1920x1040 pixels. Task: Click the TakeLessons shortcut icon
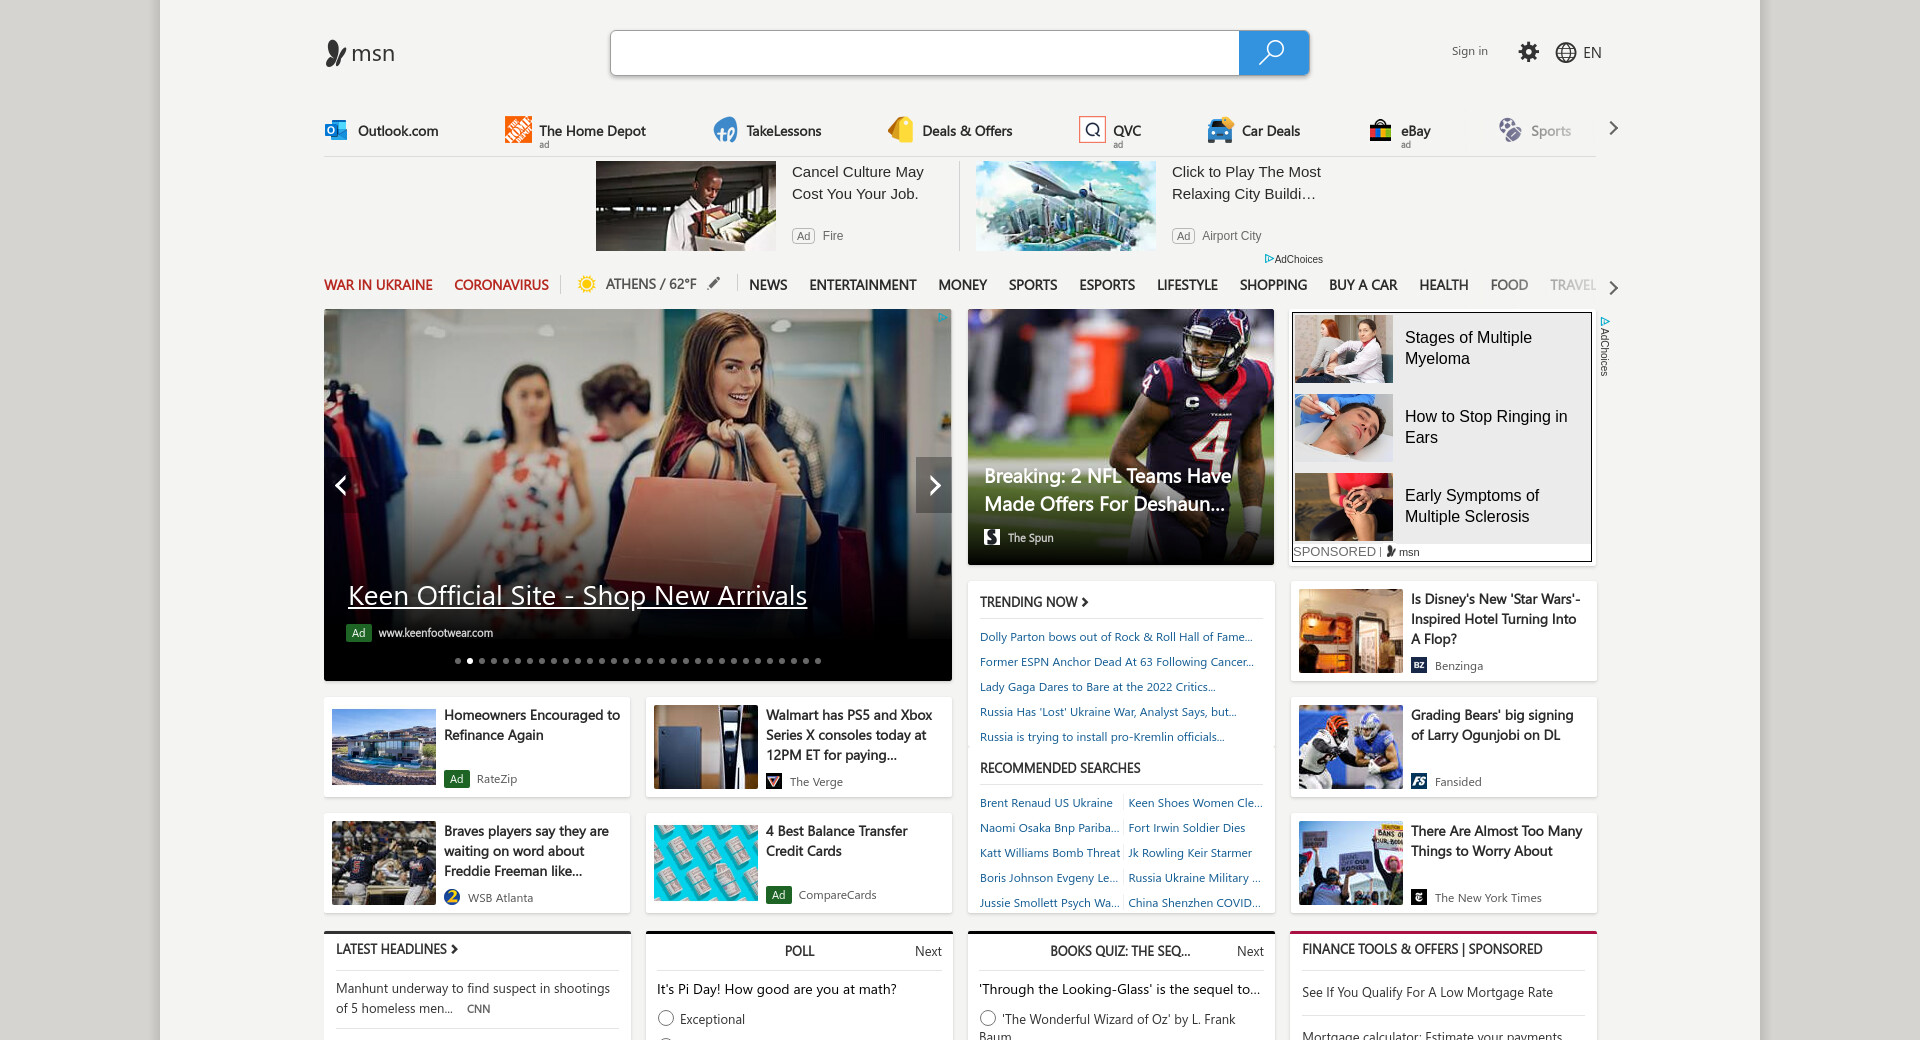[725, 130]
